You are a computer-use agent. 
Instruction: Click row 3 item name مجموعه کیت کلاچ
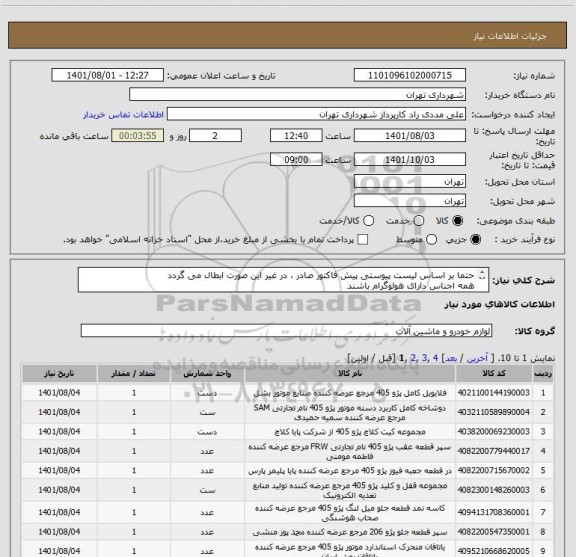point(350,431)
